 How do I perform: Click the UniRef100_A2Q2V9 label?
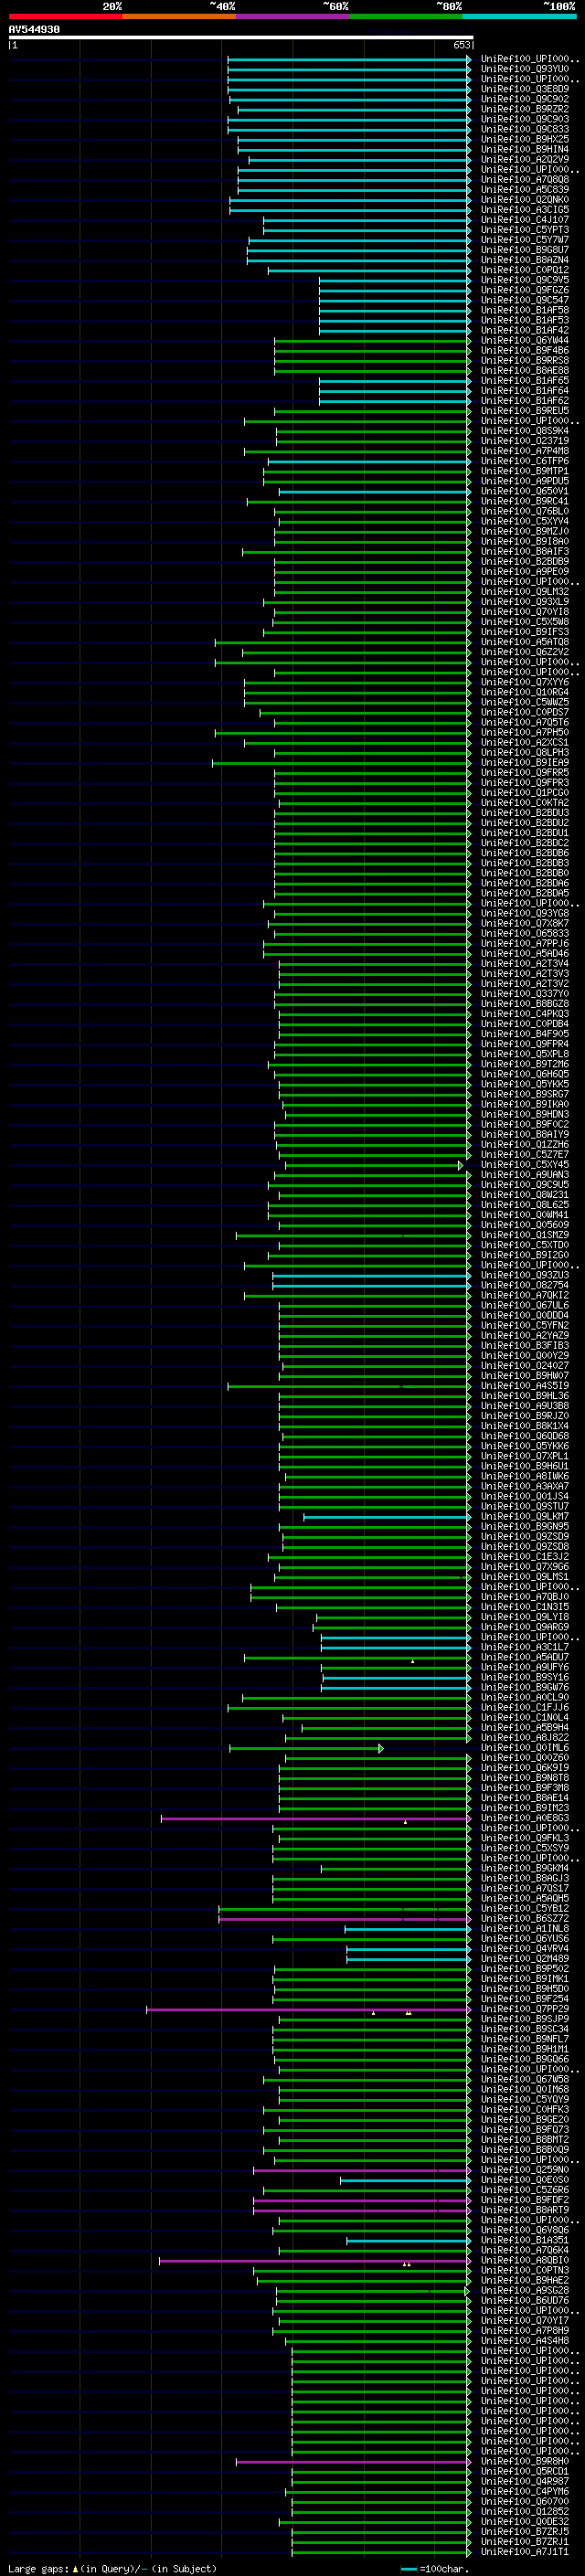(x=525, y=159)
